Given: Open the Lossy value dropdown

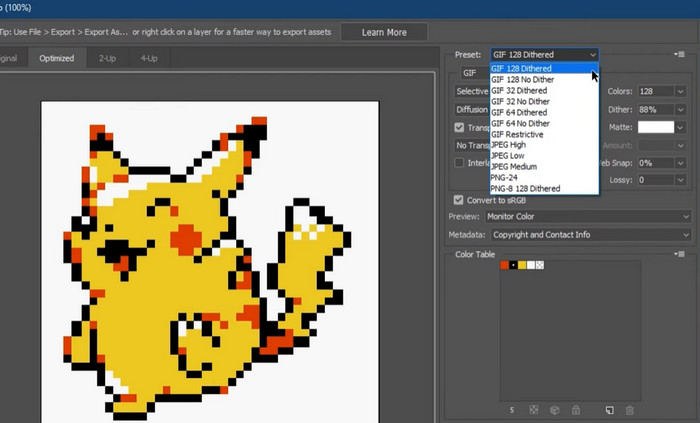Looking at the screenshot, I should (680, 180).
